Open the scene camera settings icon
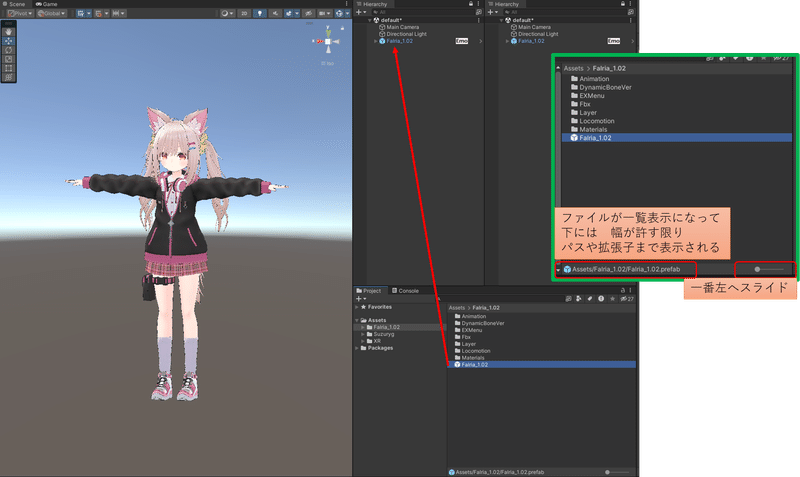Image resolution: width=800 pixels, height=477 pixels. point(324,13)
